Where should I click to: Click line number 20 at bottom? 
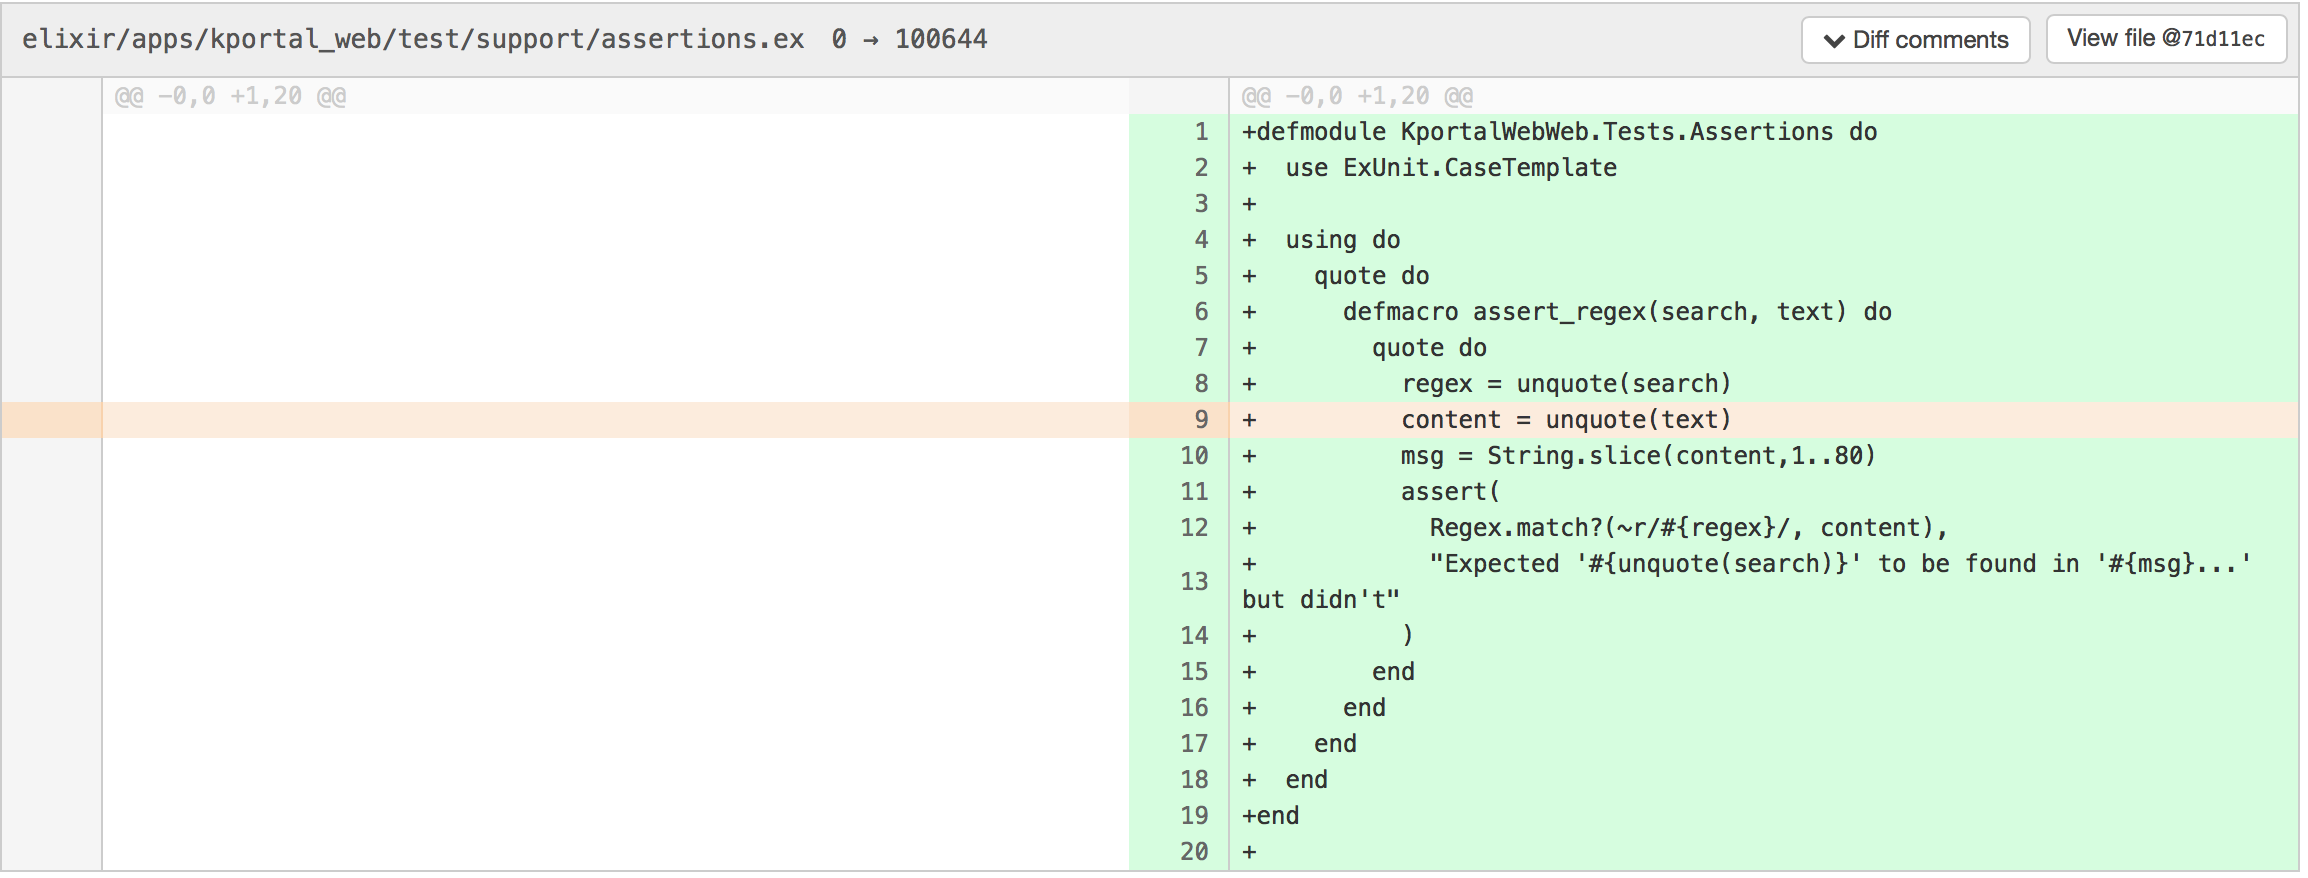1194,852
